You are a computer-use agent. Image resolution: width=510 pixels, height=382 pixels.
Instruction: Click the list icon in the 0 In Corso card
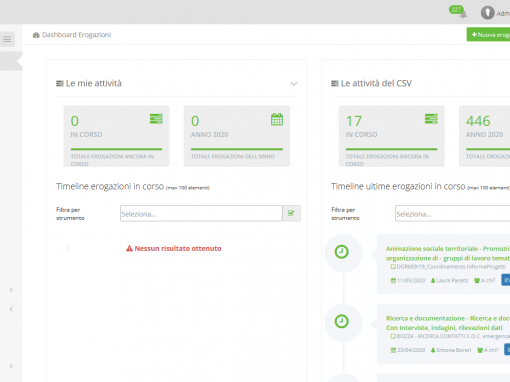click(156, 119)
